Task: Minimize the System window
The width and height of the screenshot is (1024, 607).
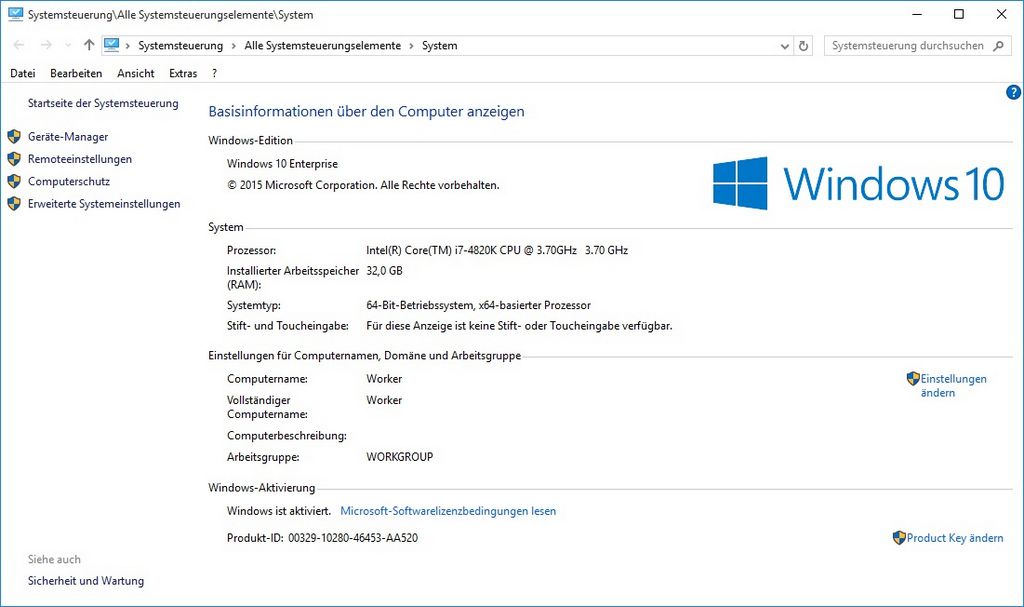Action: tap(917, 14)
